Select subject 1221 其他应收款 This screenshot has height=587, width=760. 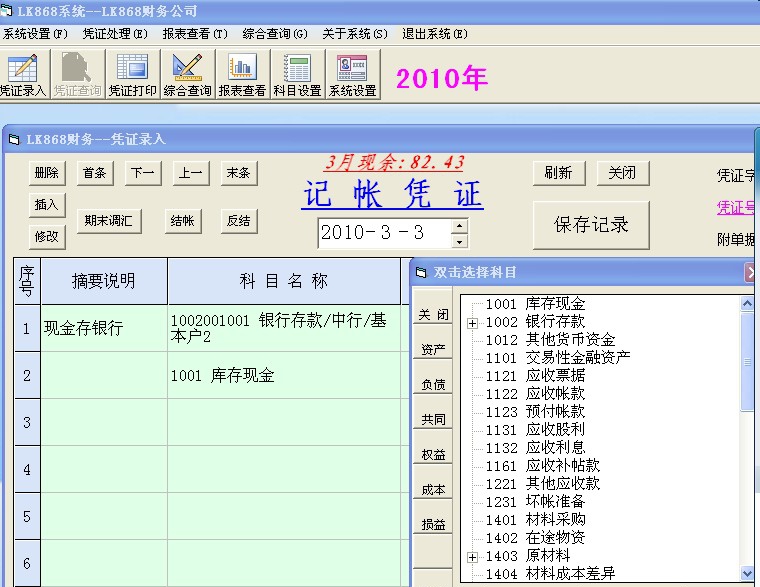point(543,483)
